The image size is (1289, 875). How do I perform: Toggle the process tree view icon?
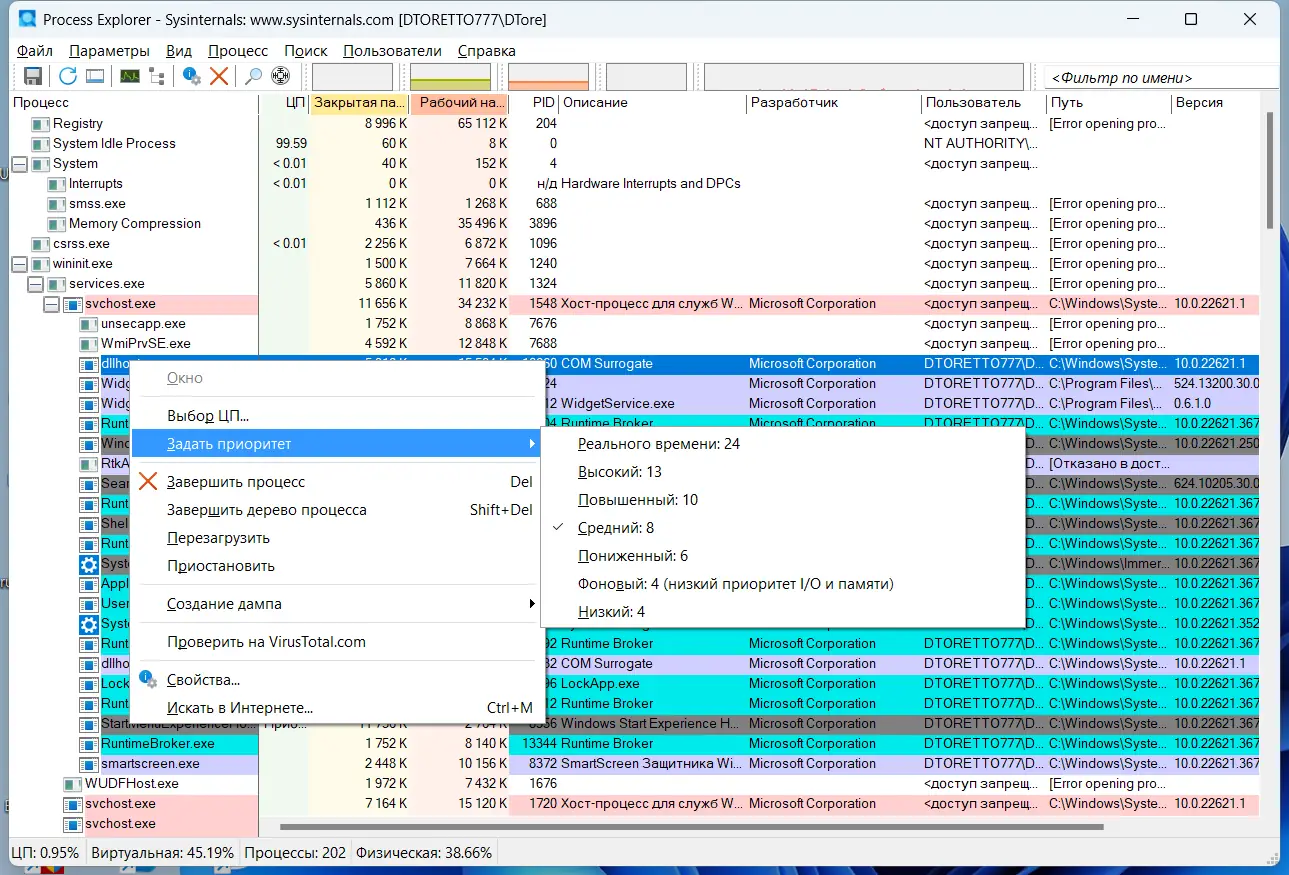point(157,76)
